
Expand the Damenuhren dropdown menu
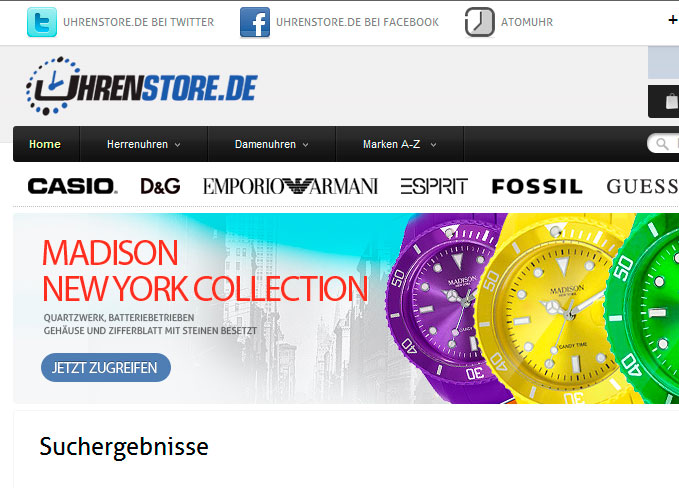(272, 144)
